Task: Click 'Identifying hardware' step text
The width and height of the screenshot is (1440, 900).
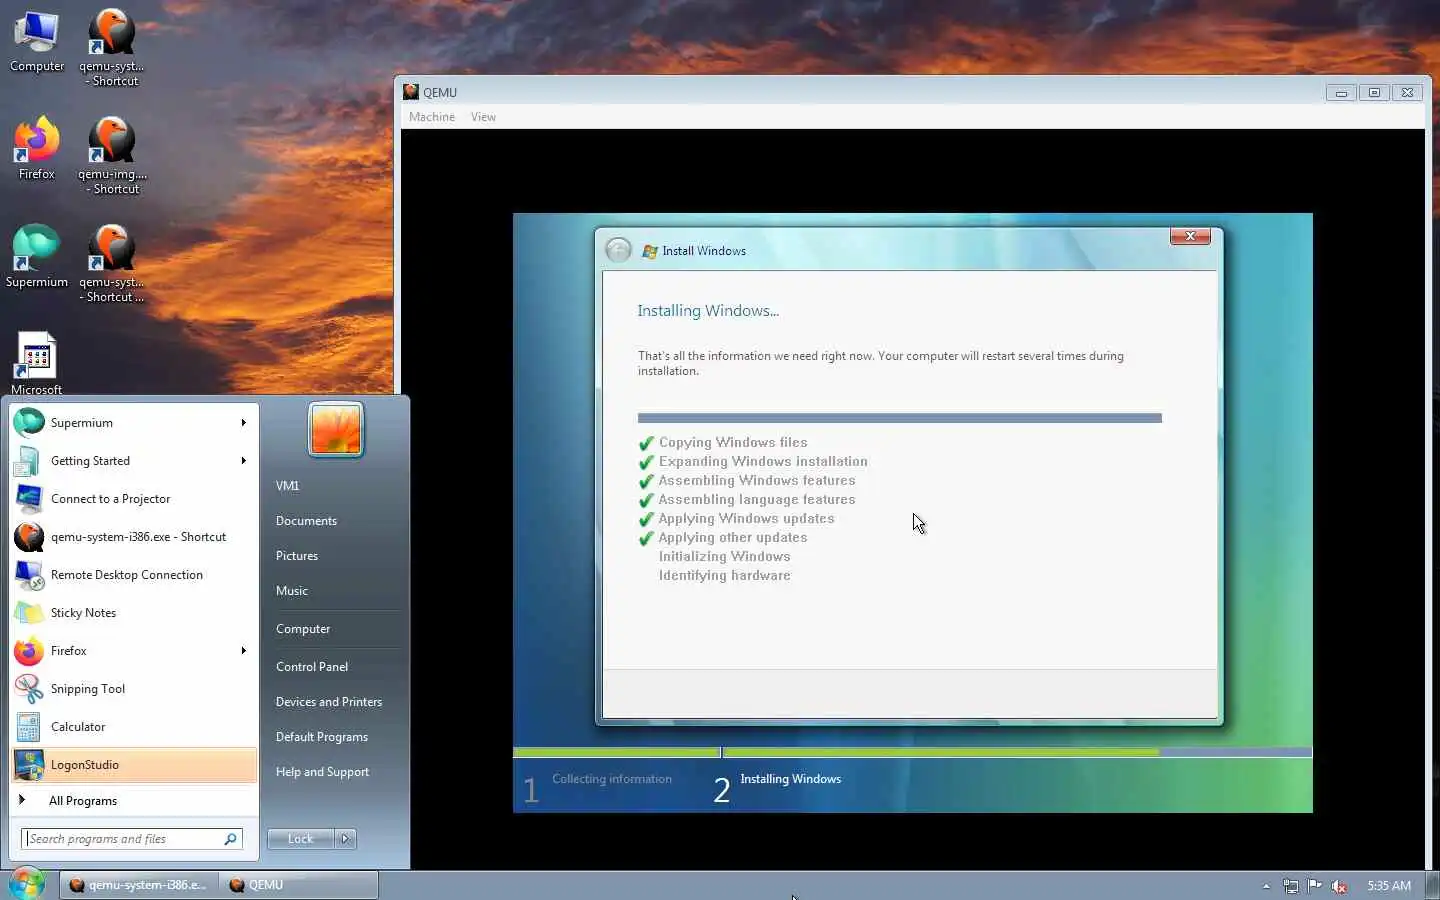Action: [724, 575]
